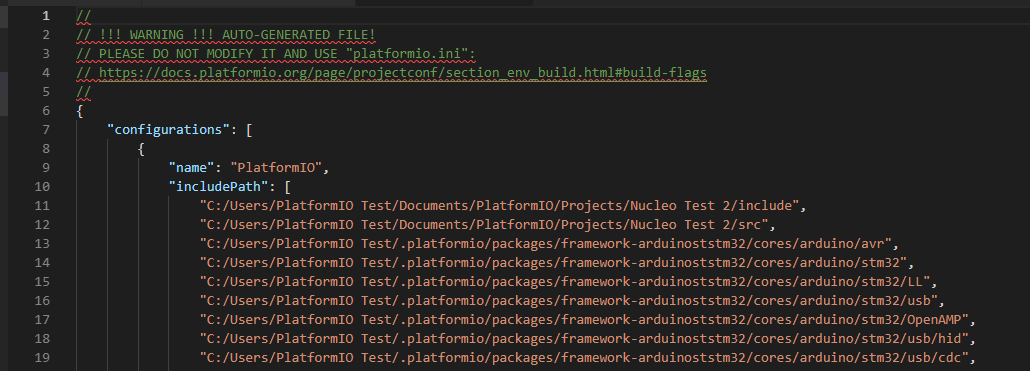Select the "includePath" key
1030x371 pixels.
point(219,186)
